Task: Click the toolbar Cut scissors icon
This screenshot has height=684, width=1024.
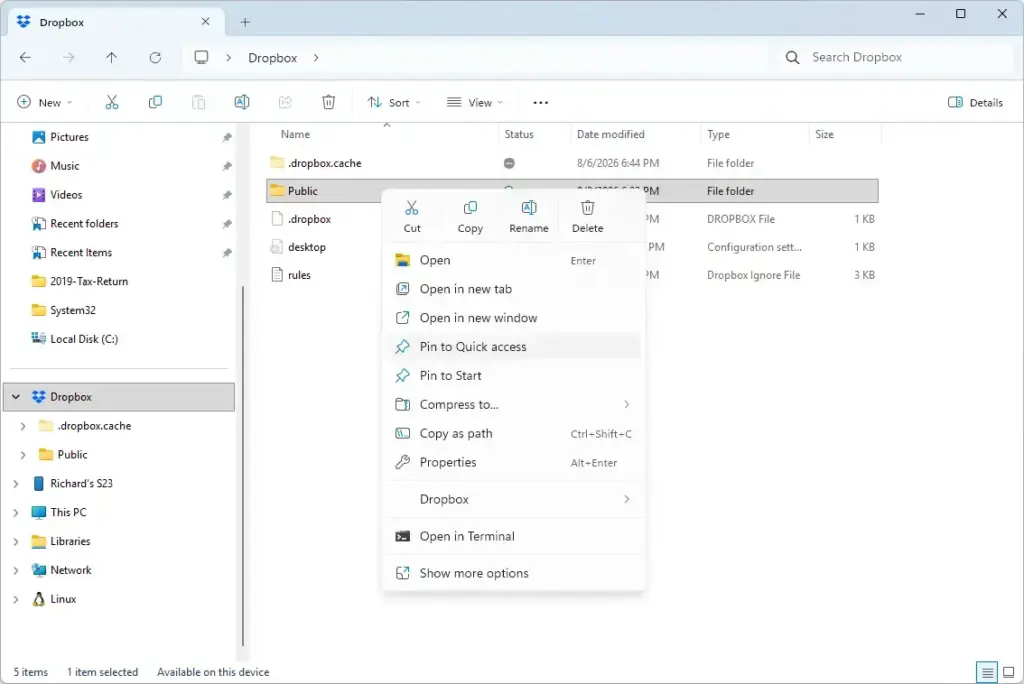Action: 112,102
